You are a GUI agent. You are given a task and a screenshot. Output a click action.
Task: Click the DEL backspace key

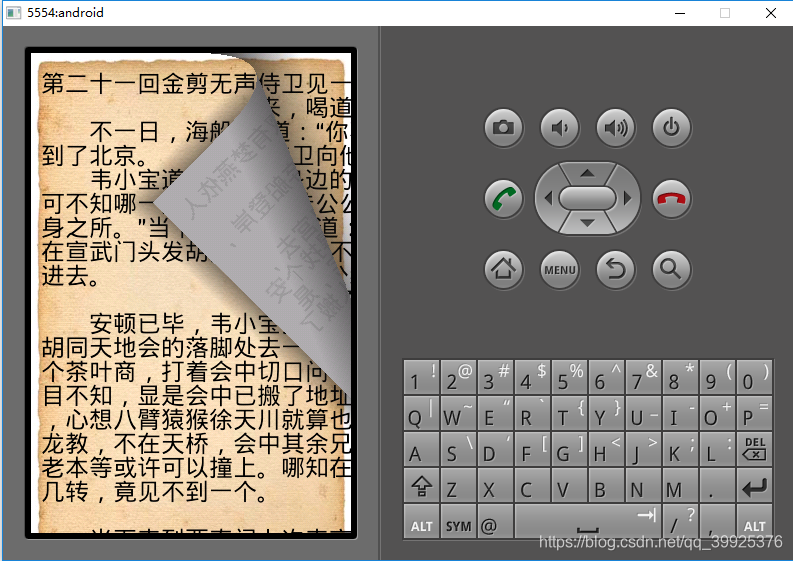click(755, 449)
